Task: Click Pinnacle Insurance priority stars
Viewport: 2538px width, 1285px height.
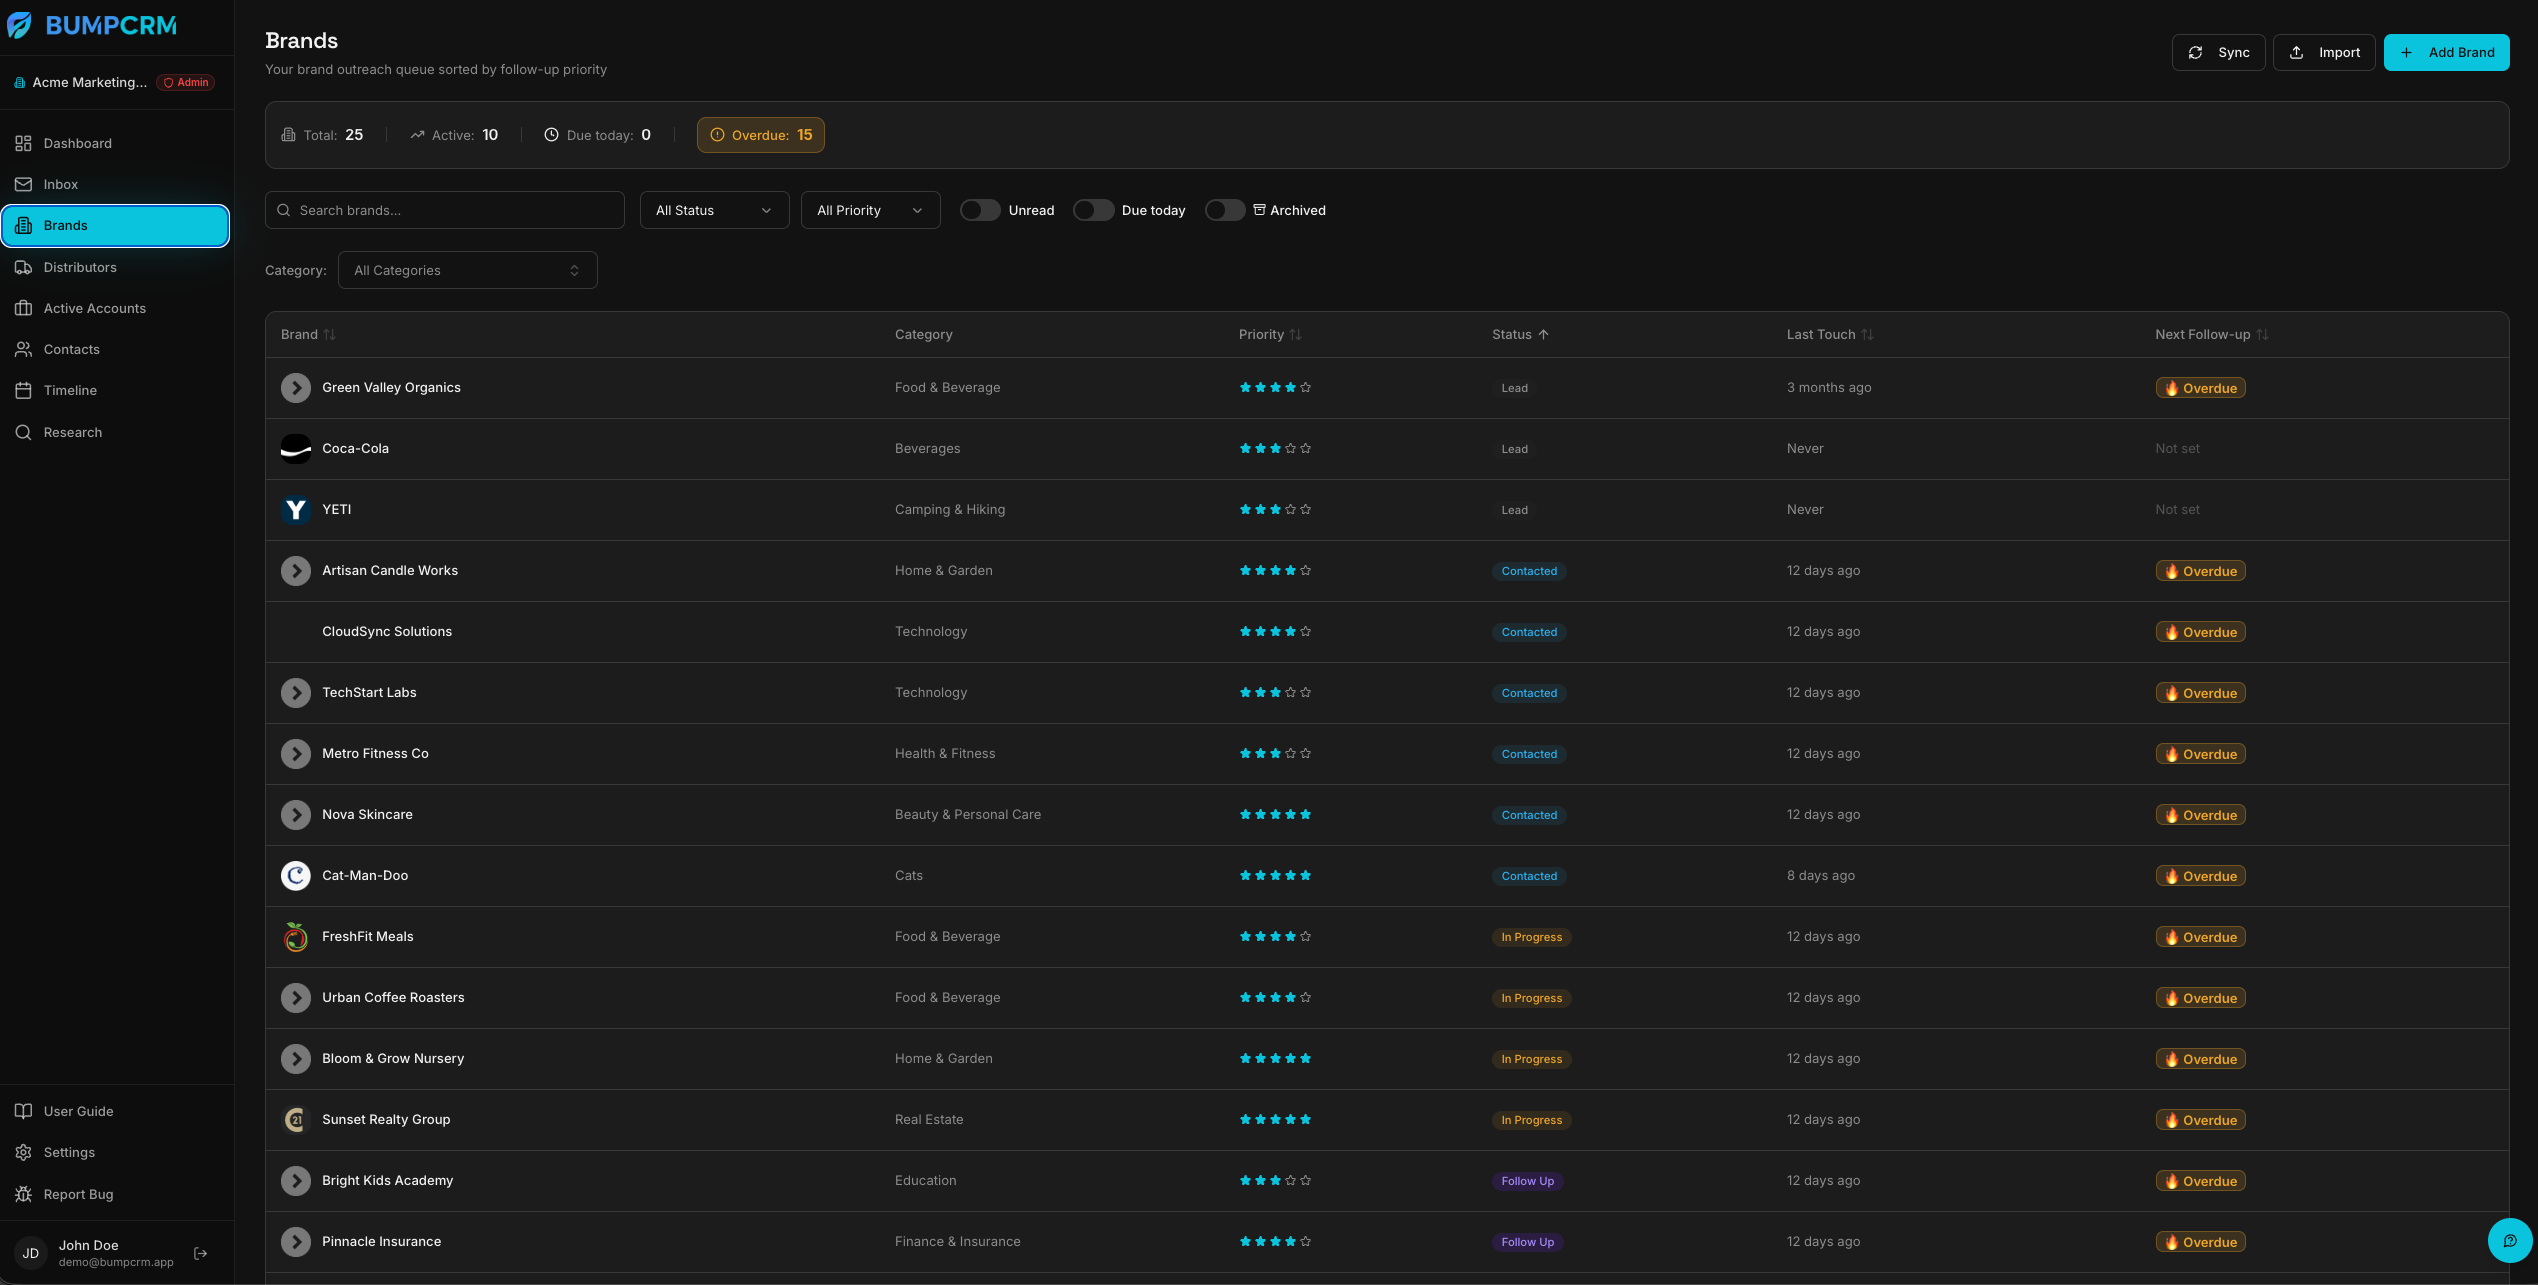Action: (1275, 1242)
